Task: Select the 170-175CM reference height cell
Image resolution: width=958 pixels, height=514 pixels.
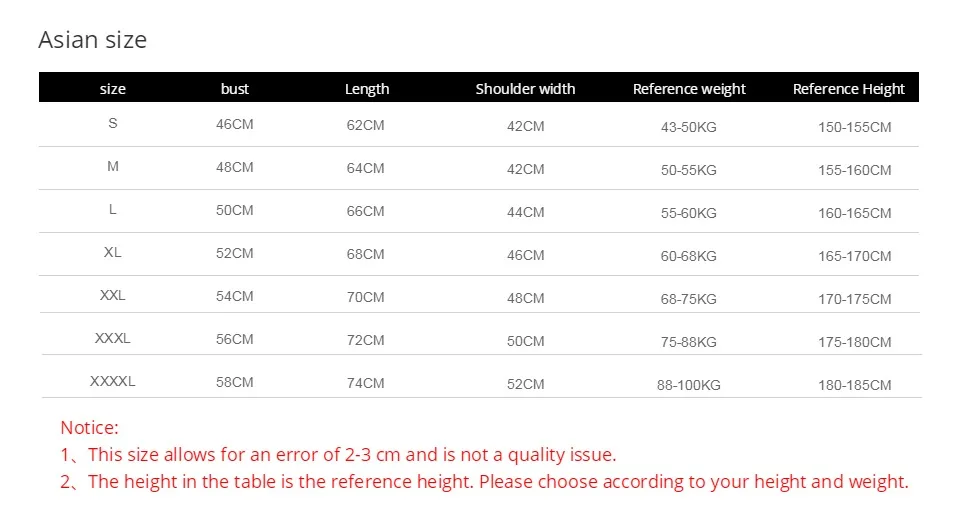Action: (855, 299)
